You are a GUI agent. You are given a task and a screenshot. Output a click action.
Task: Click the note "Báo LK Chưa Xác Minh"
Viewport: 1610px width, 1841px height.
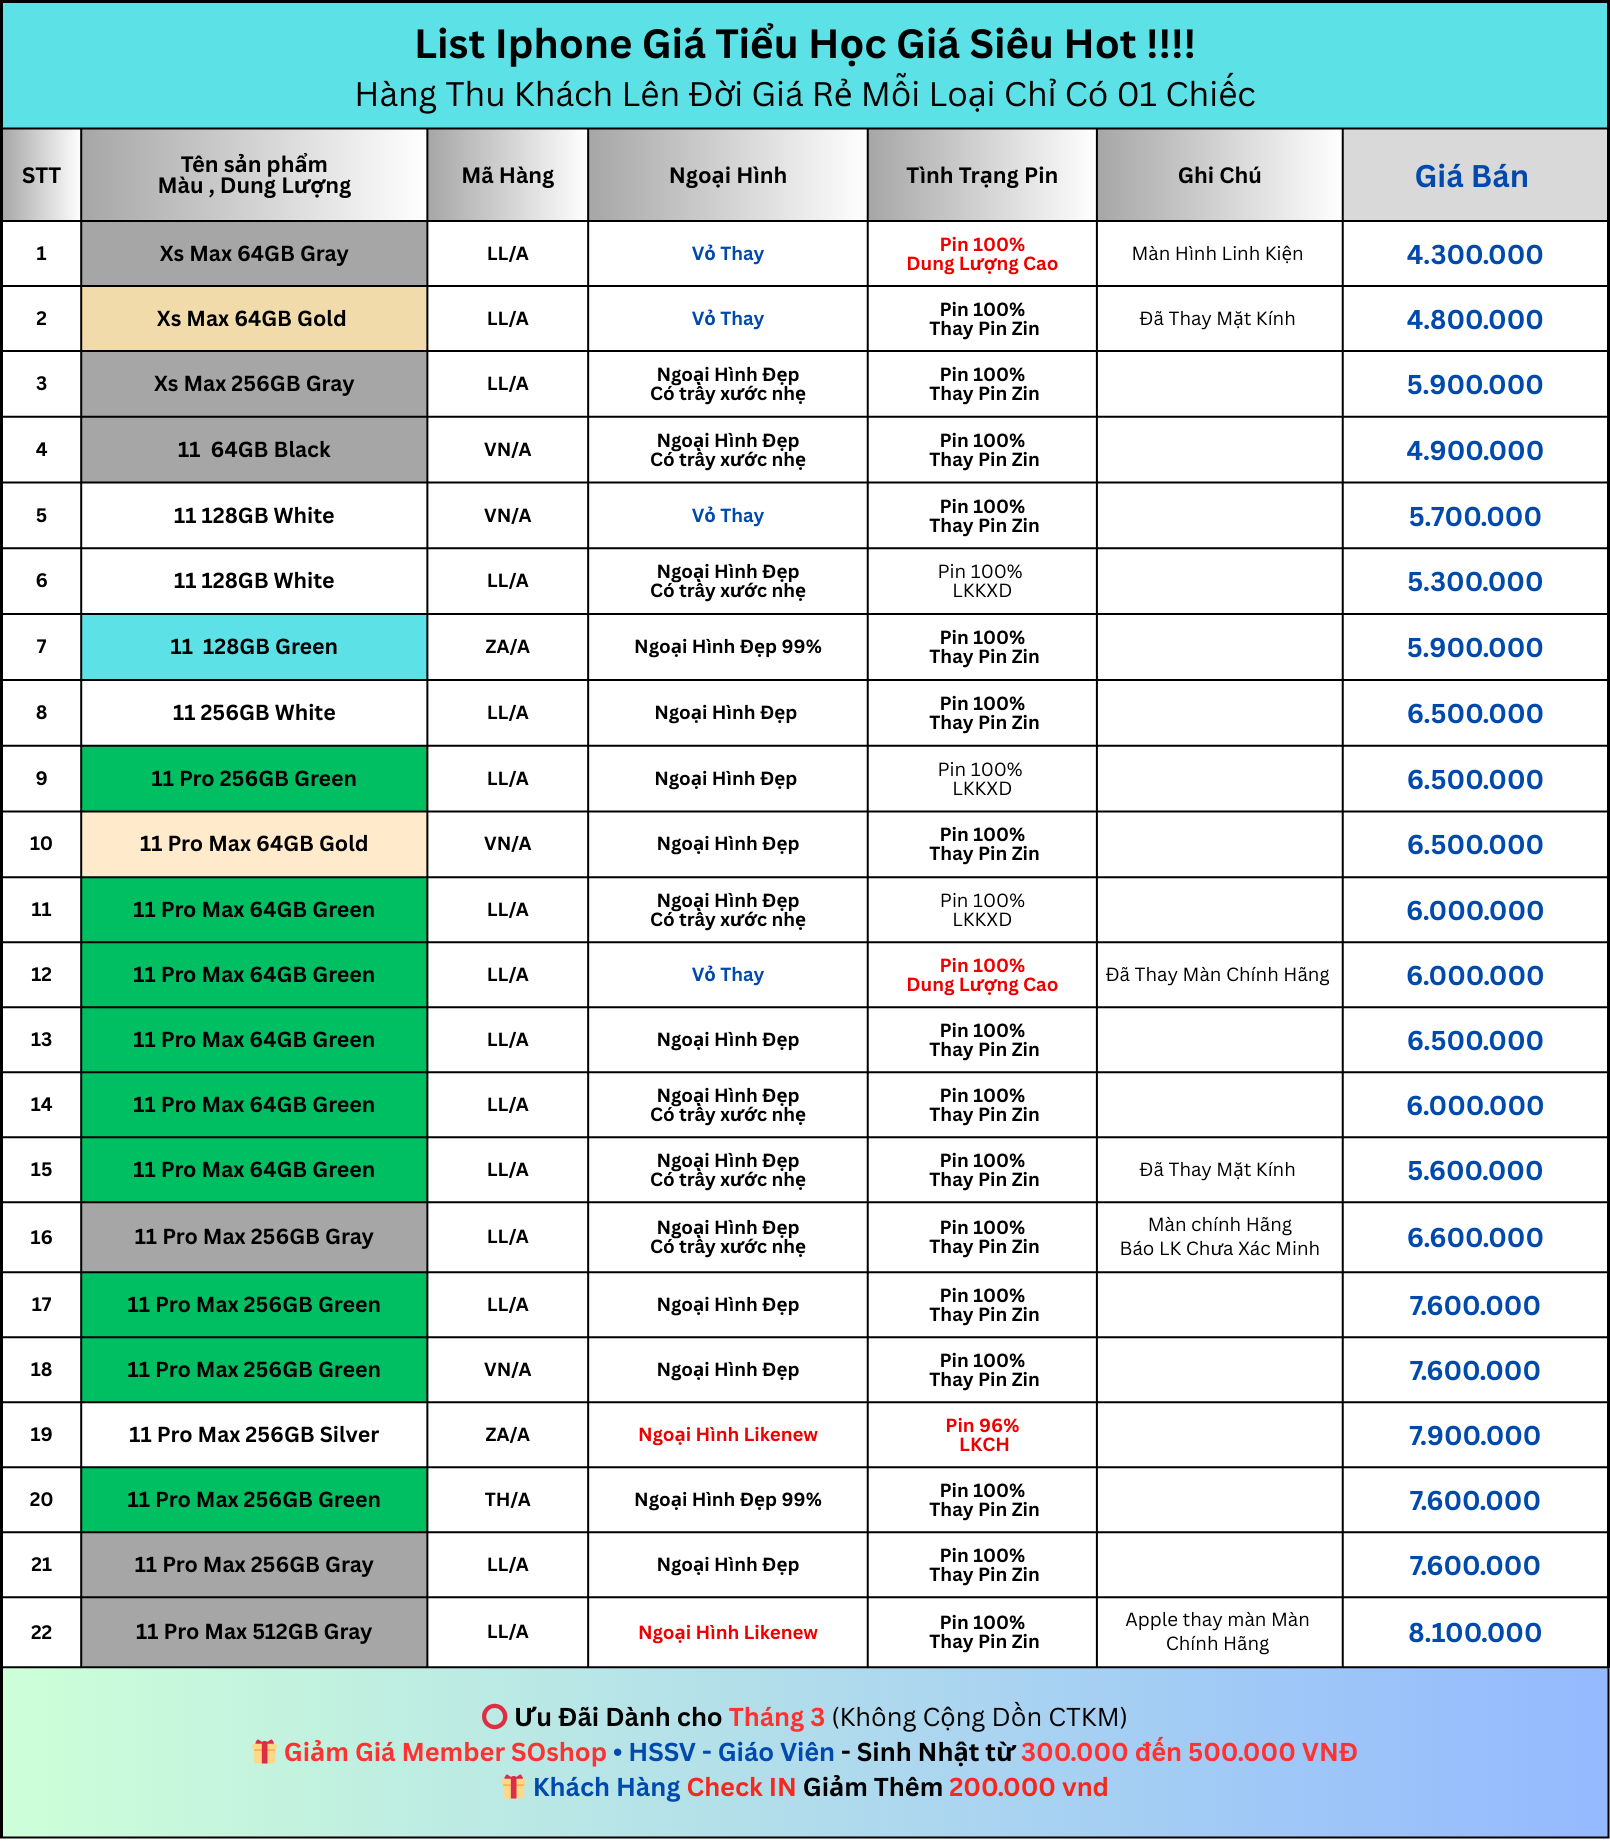(1220, 1249)
